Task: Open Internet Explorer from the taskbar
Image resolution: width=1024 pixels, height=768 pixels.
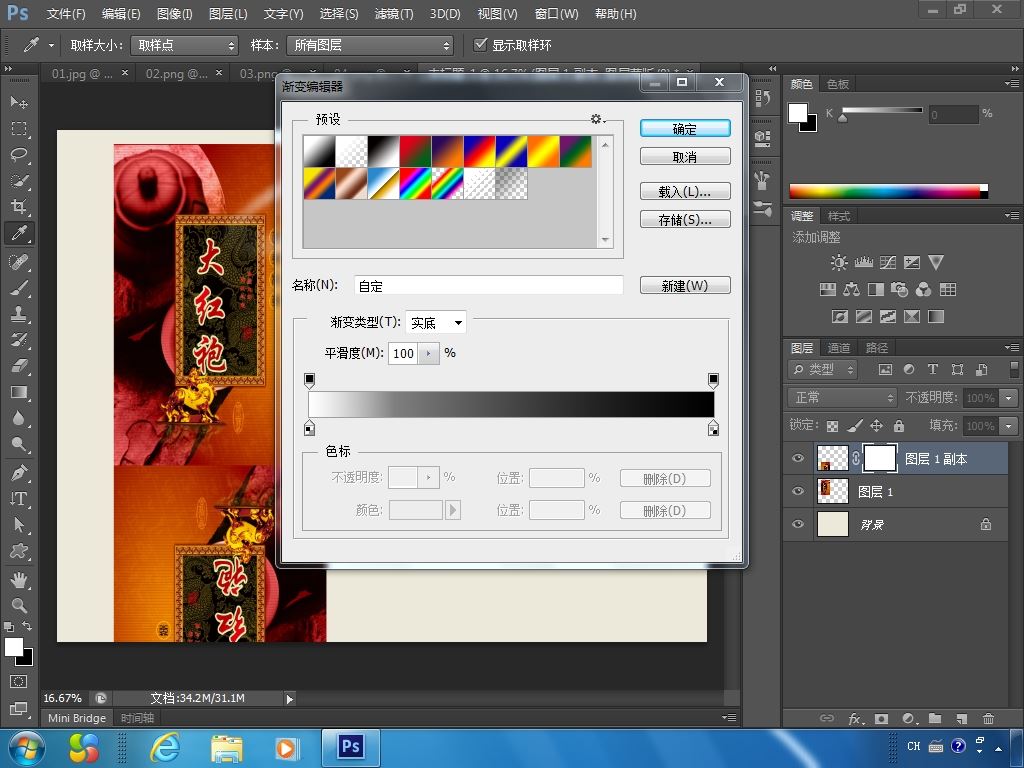Action: pyautogui.click(x=164, y=747)
